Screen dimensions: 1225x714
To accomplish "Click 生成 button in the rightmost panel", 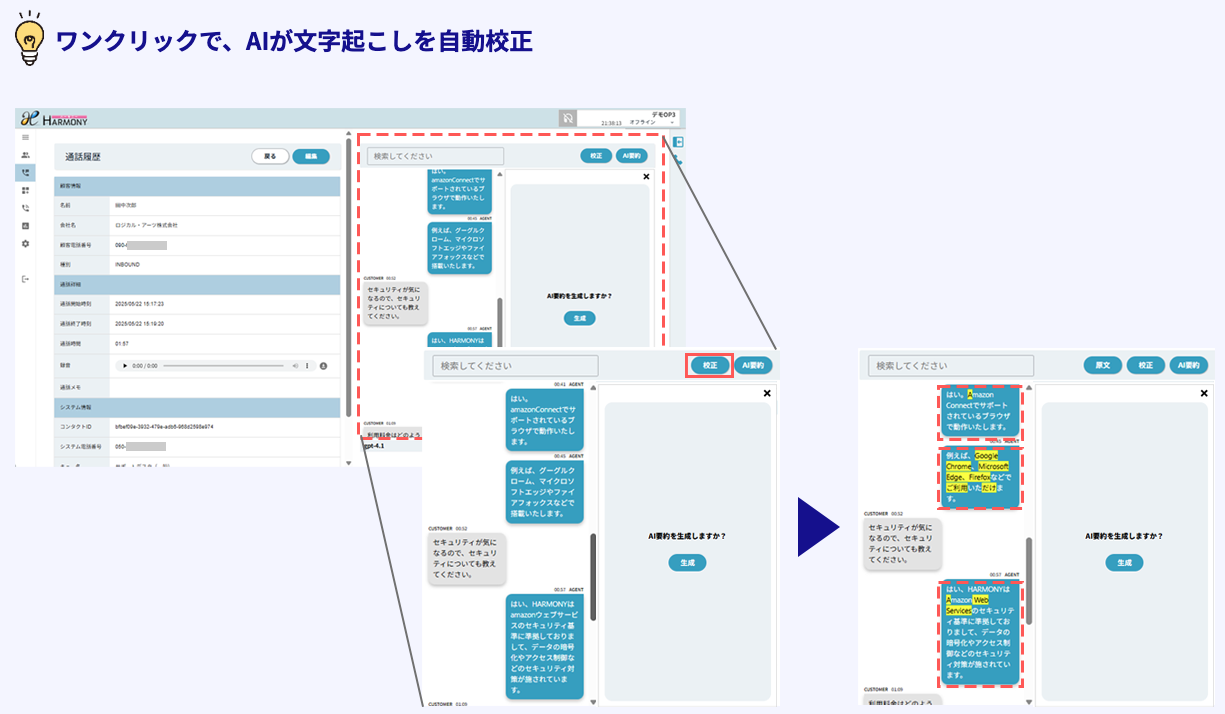I will click(x=1124, y=563).
